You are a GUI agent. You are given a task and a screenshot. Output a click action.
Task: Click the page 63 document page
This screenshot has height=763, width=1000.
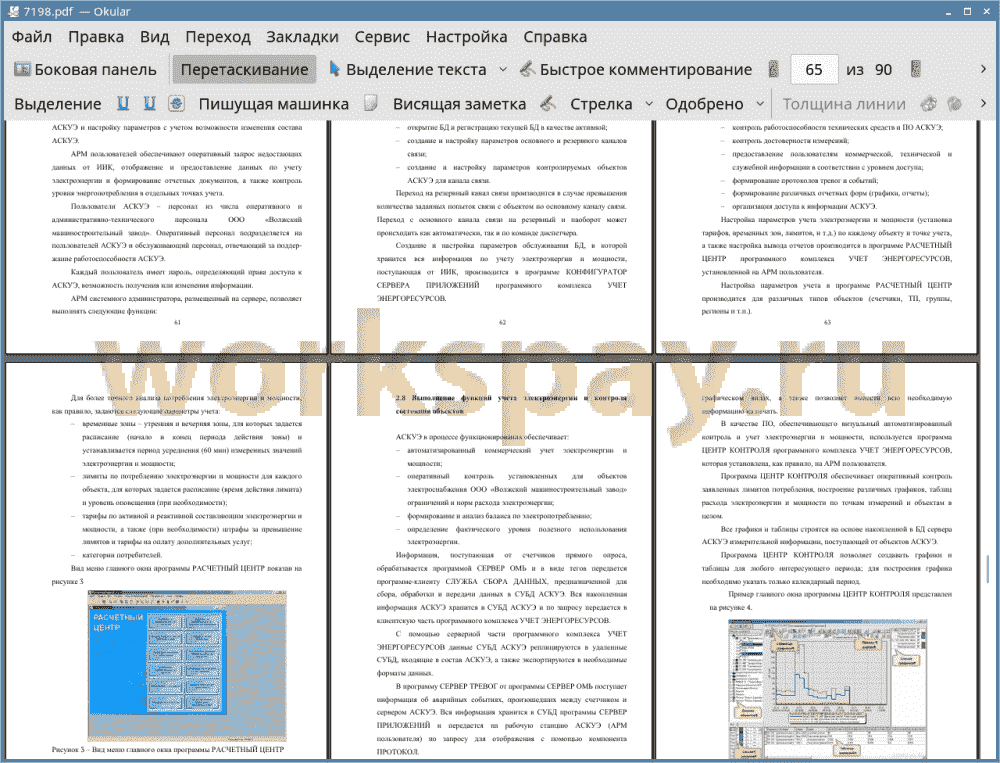click(816, 236)
